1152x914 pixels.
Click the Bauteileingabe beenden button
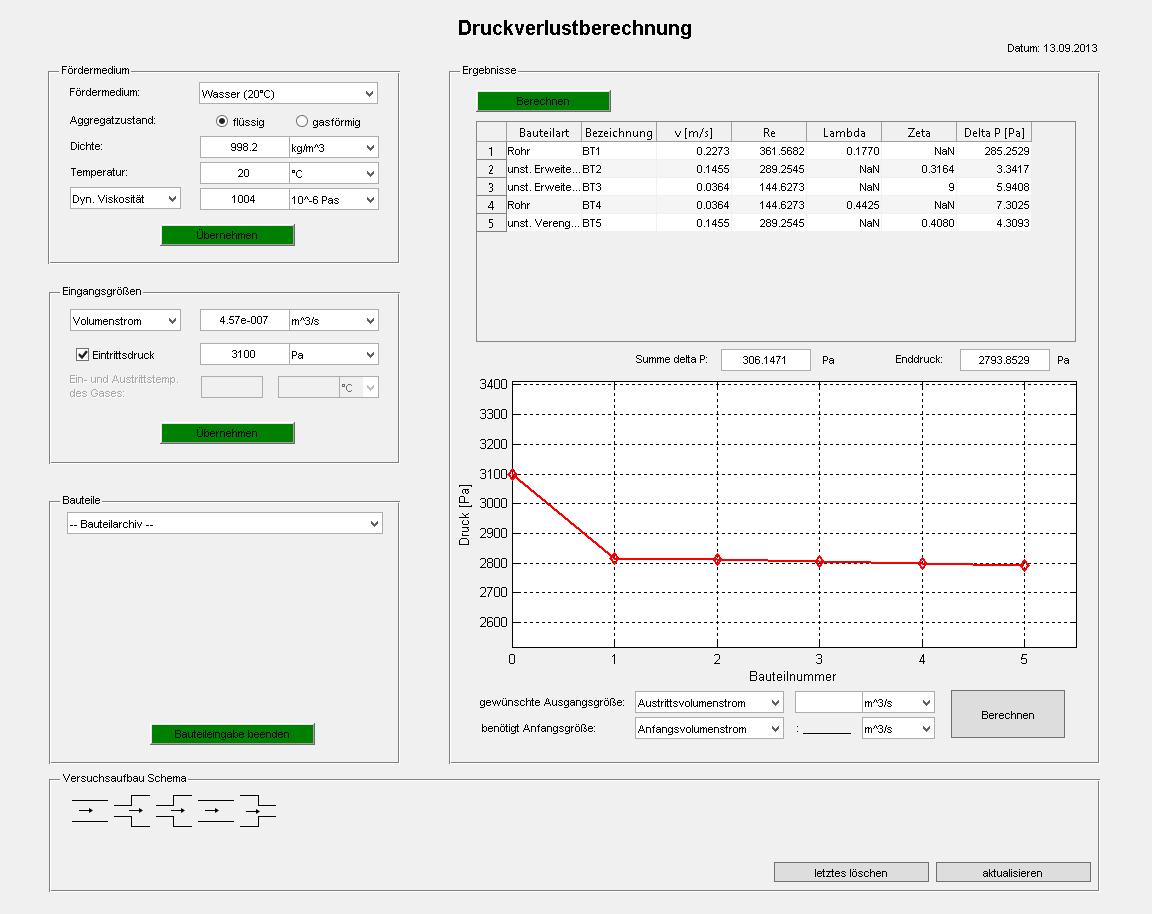[232, 734]
